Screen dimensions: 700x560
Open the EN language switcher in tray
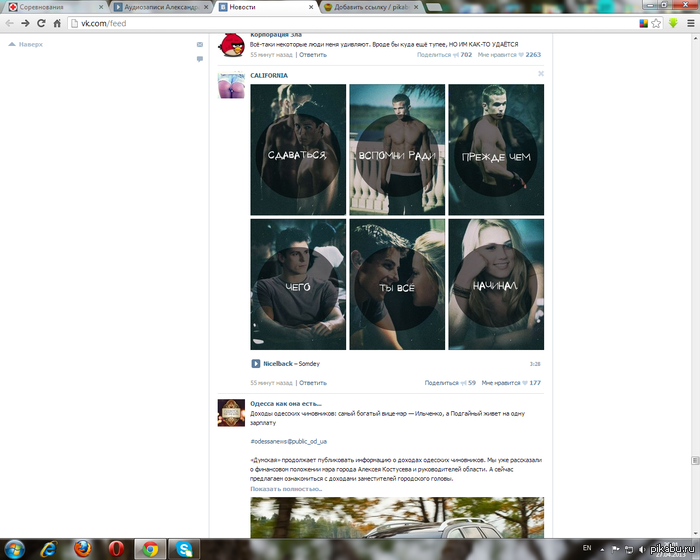pos(587,548)
